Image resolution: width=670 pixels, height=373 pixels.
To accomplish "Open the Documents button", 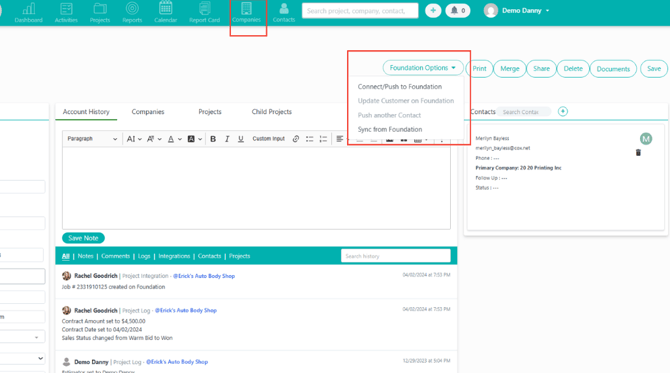I will [613, 69].
